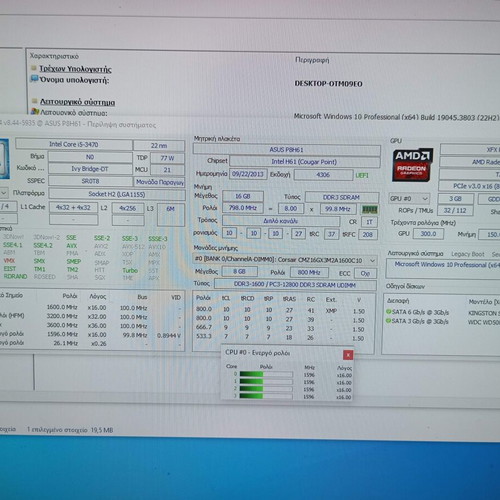Click the UEFI label

(x=362, y=175)
